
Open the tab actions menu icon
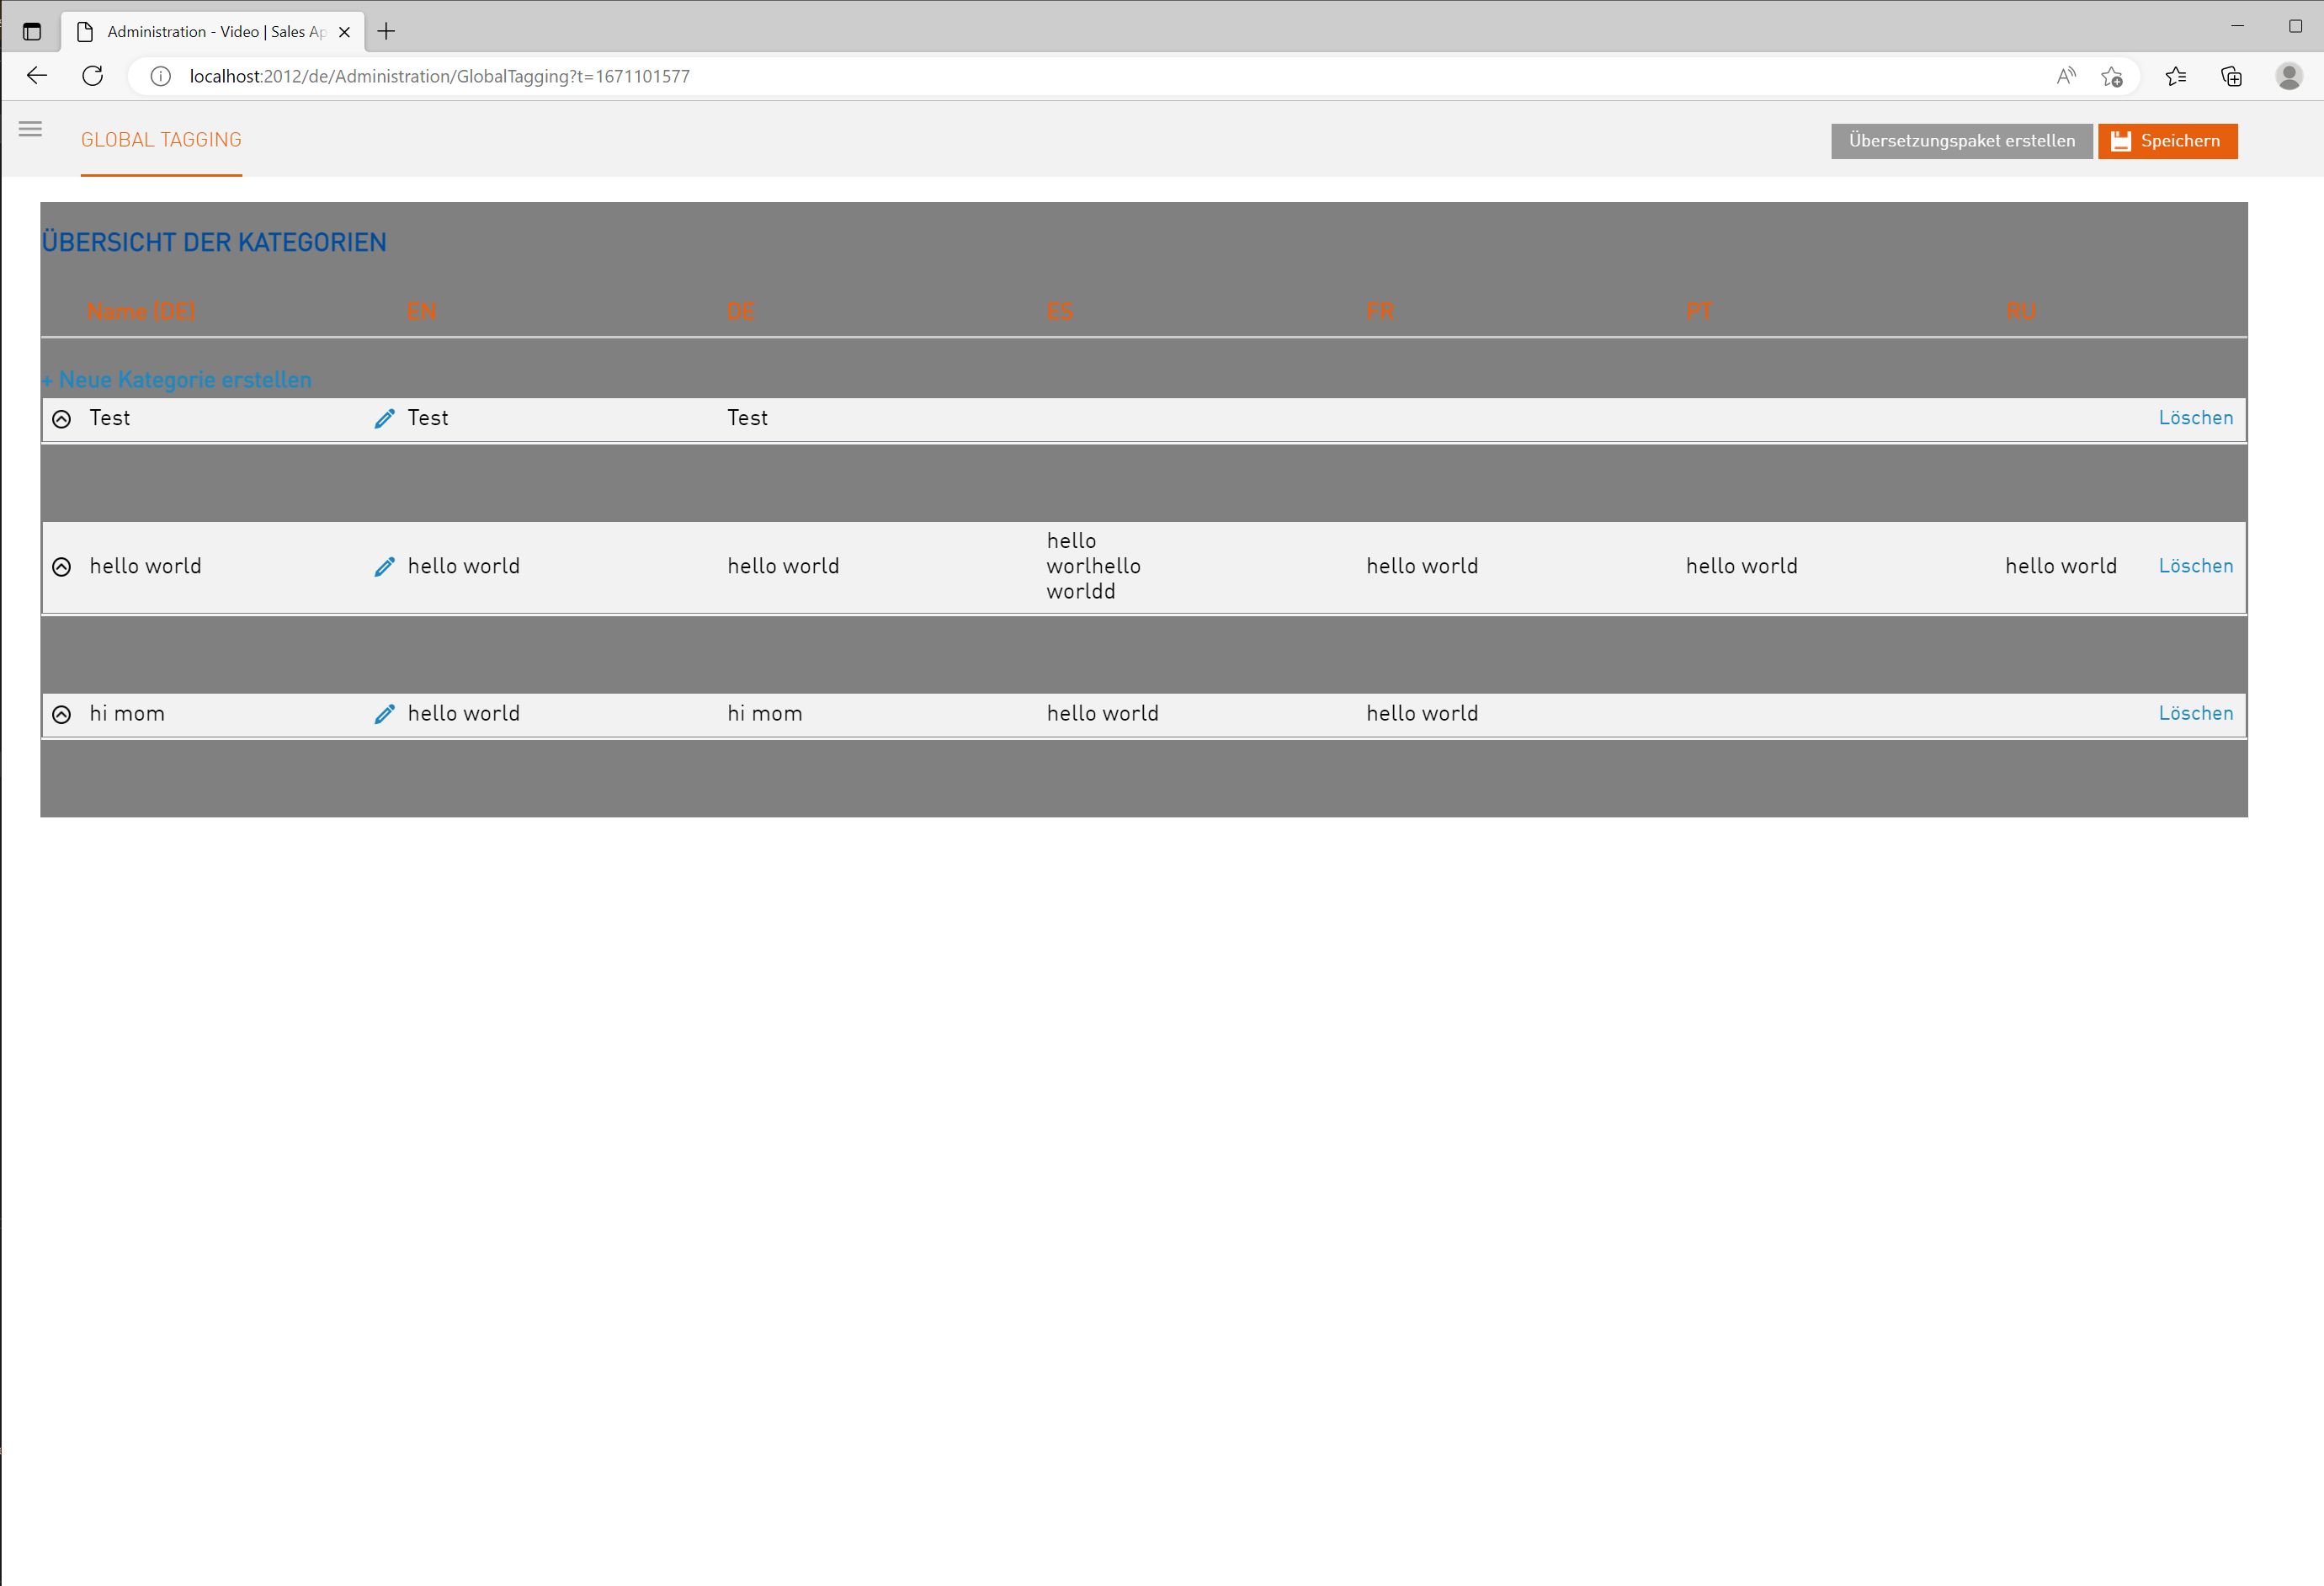click(x=32, y=31)
